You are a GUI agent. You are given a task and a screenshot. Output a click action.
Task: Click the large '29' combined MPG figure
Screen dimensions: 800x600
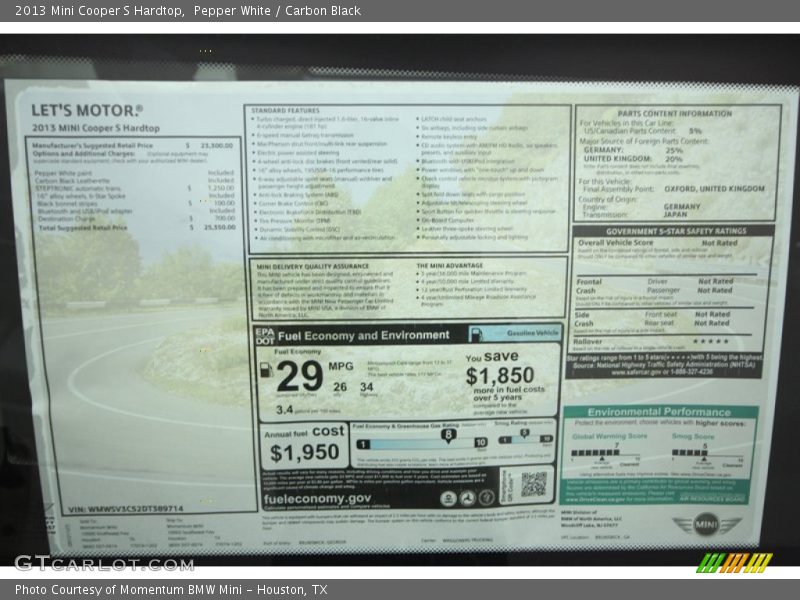(x=299, y=376)
